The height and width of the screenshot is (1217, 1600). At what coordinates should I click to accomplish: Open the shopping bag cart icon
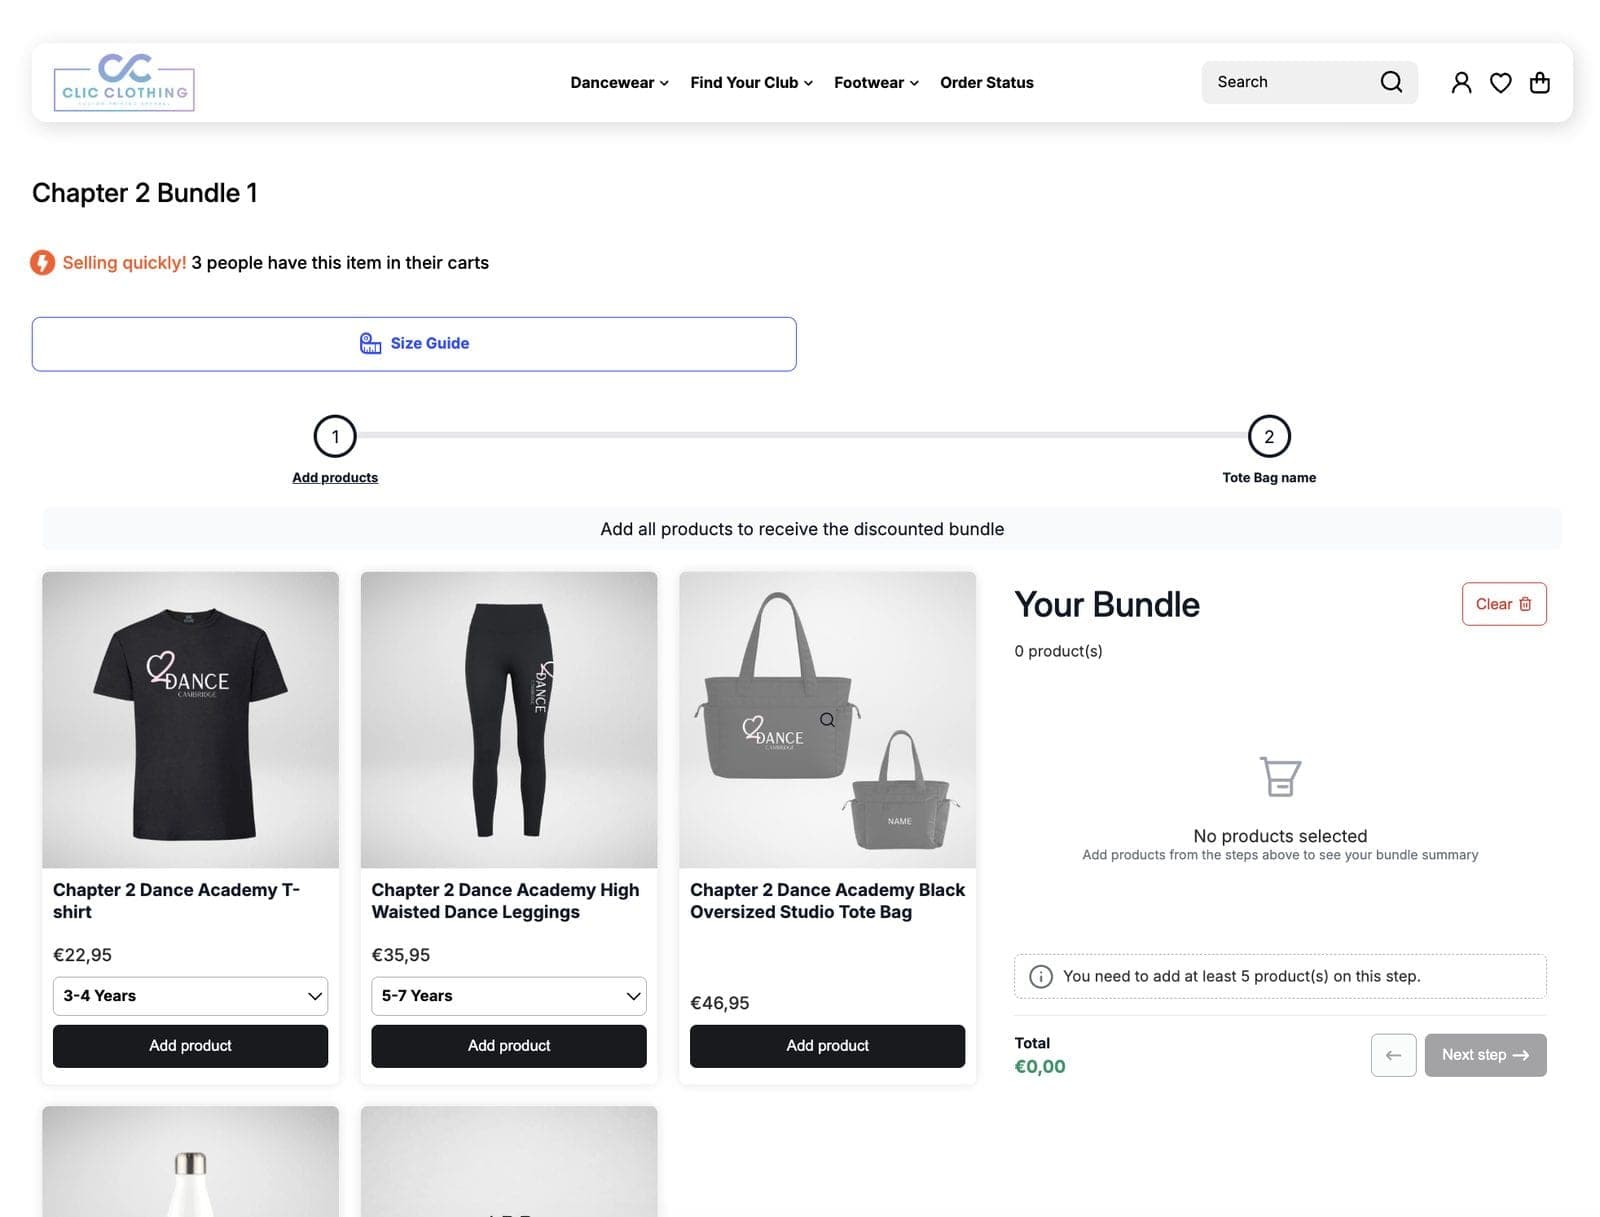1540,82
